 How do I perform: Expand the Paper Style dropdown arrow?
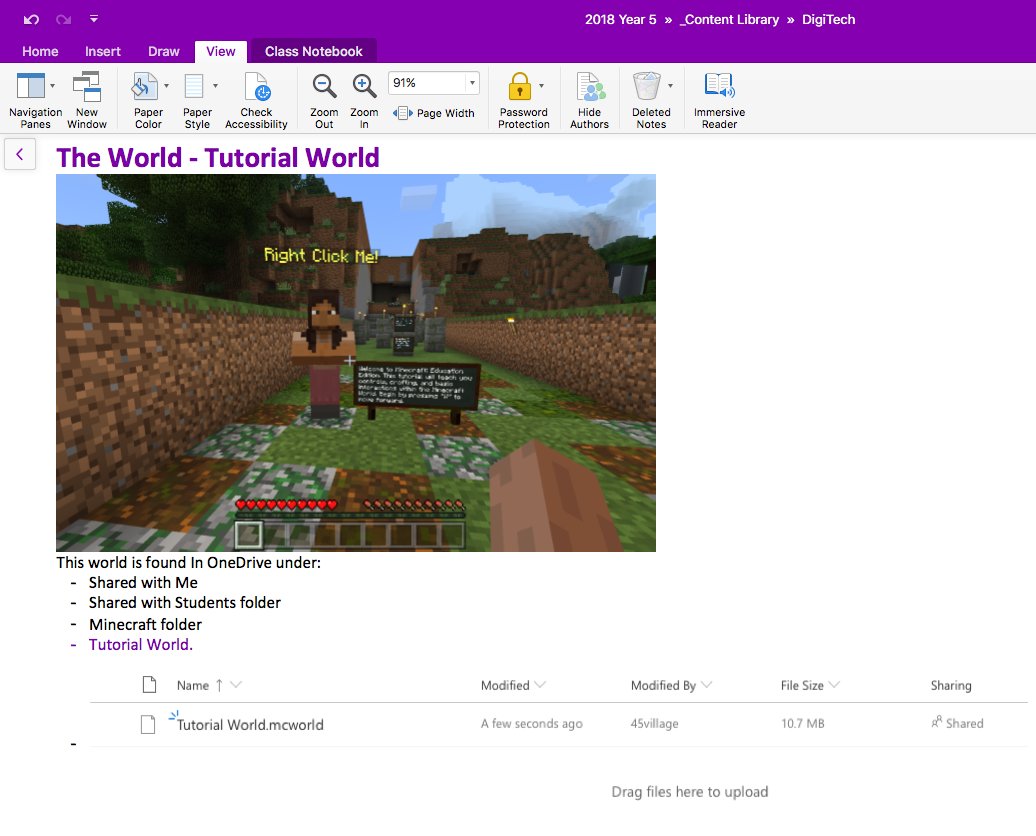(215, 86)
